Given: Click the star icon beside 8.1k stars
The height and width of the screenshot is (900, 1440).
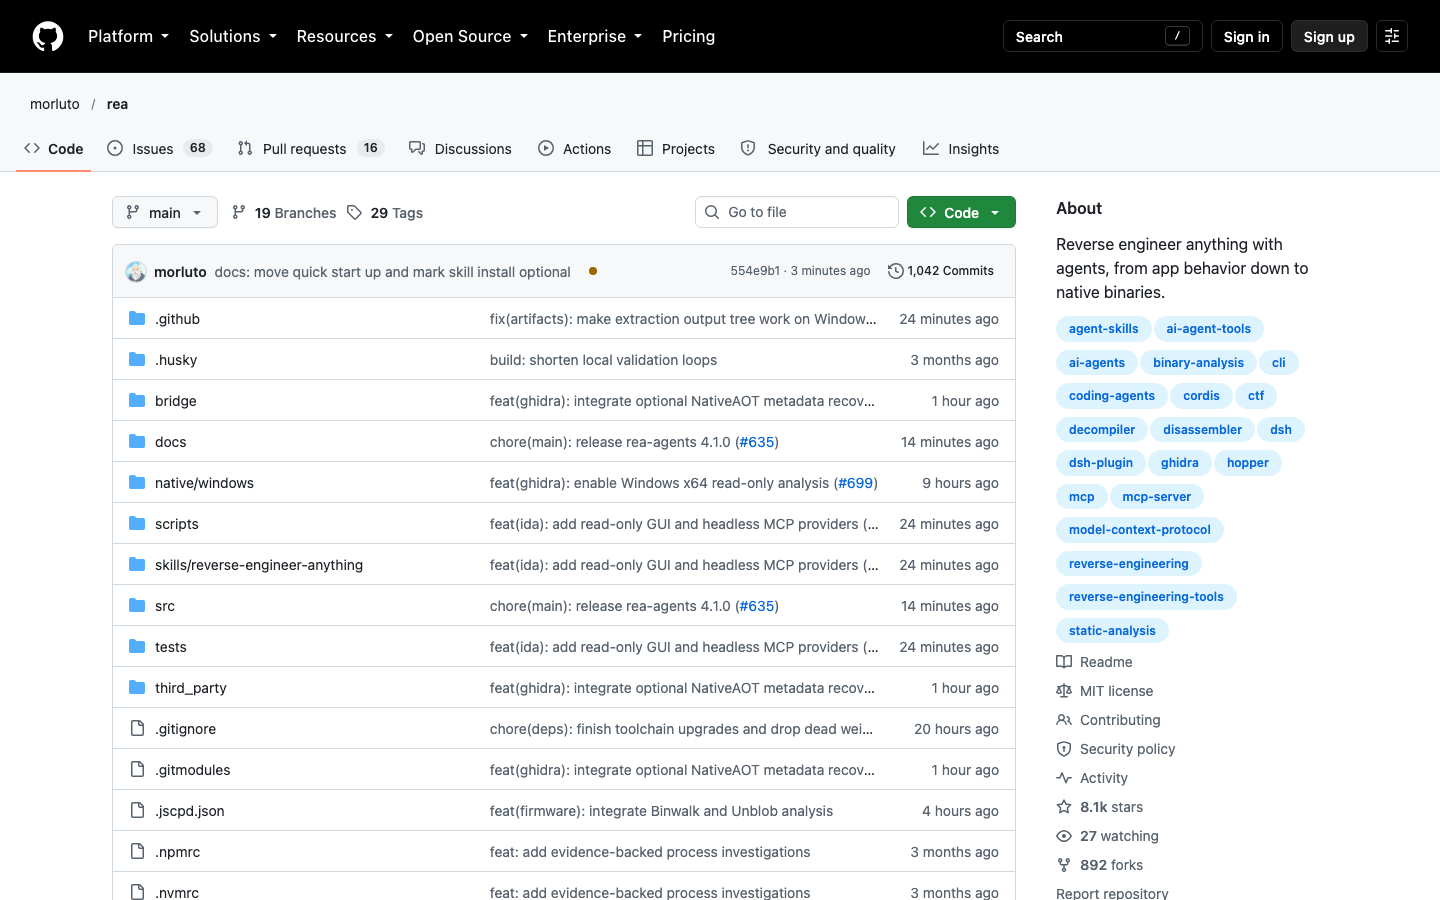Looking at the screenshot, I should [1064, 807].
